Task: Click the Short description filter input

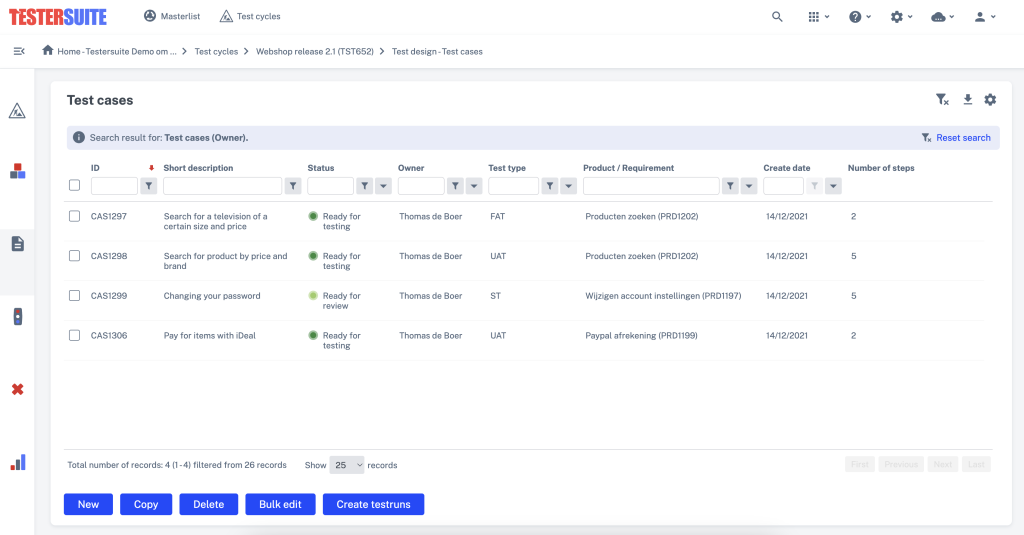Action: tap(223, 186)
